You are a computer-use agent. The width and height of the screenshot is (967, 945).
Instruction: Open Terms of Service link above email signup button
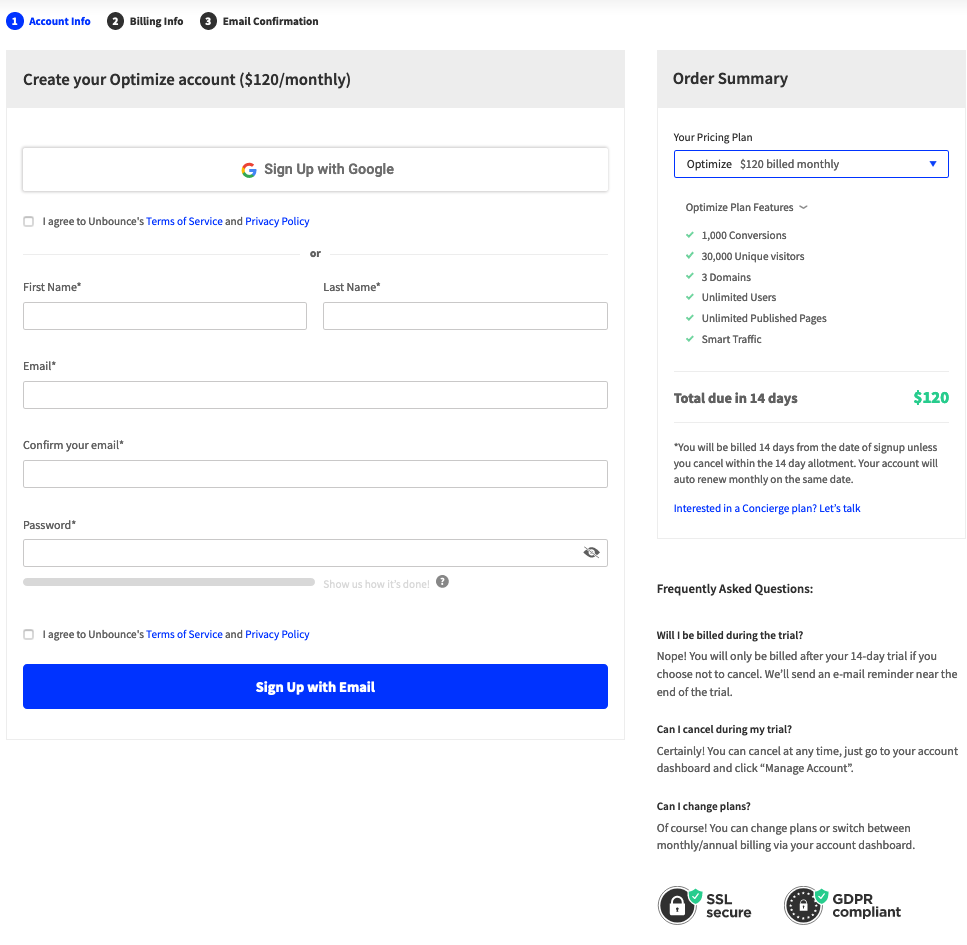click(184, 634)
